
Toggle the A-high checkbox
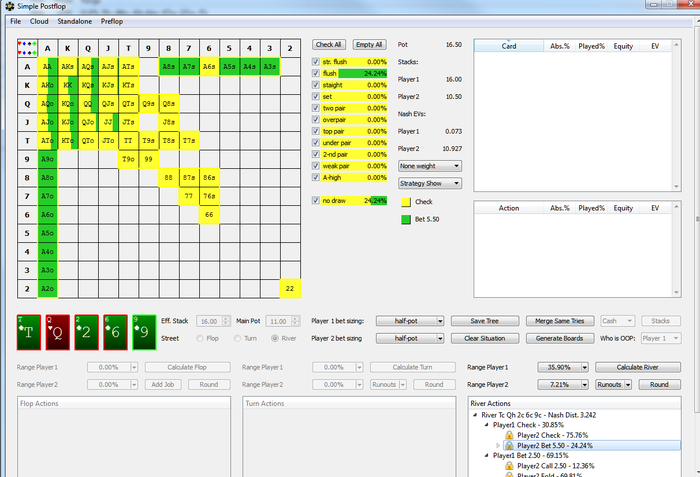click(x=316, y=177)
